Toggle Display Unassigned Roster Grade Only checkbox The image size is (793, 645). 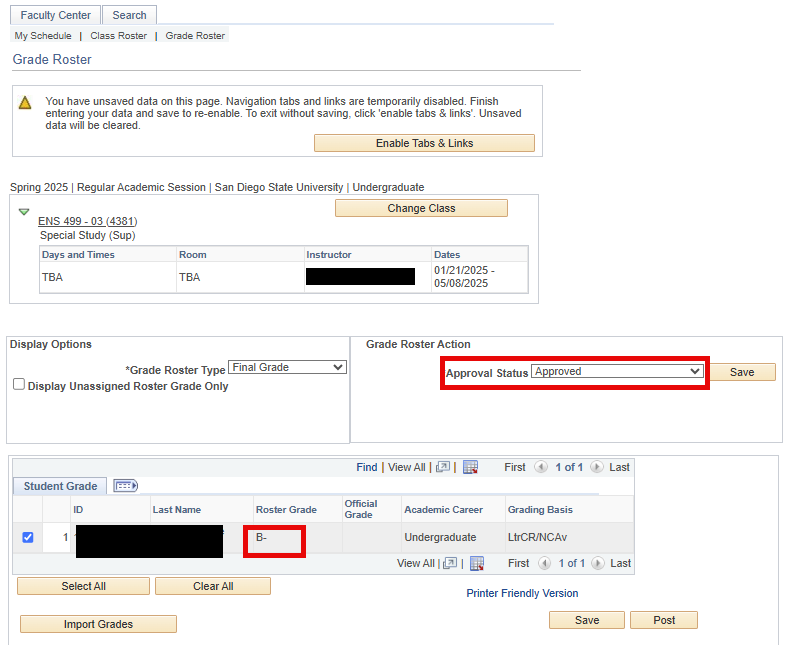click(x=19, y=384)
